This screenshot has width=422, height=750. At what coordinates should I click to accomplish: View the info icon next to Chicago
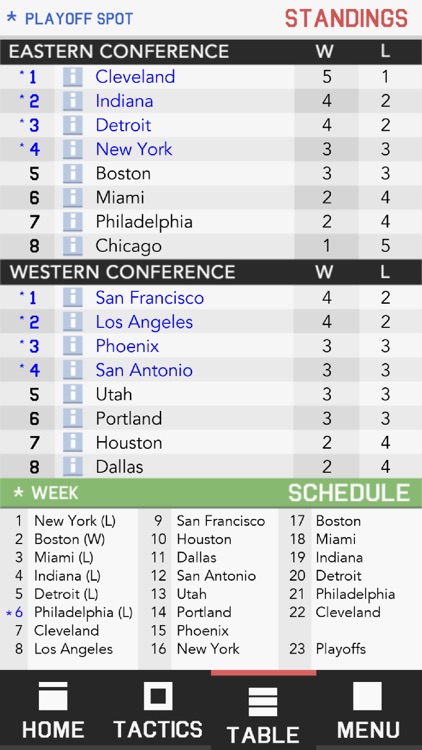point(73,246)
